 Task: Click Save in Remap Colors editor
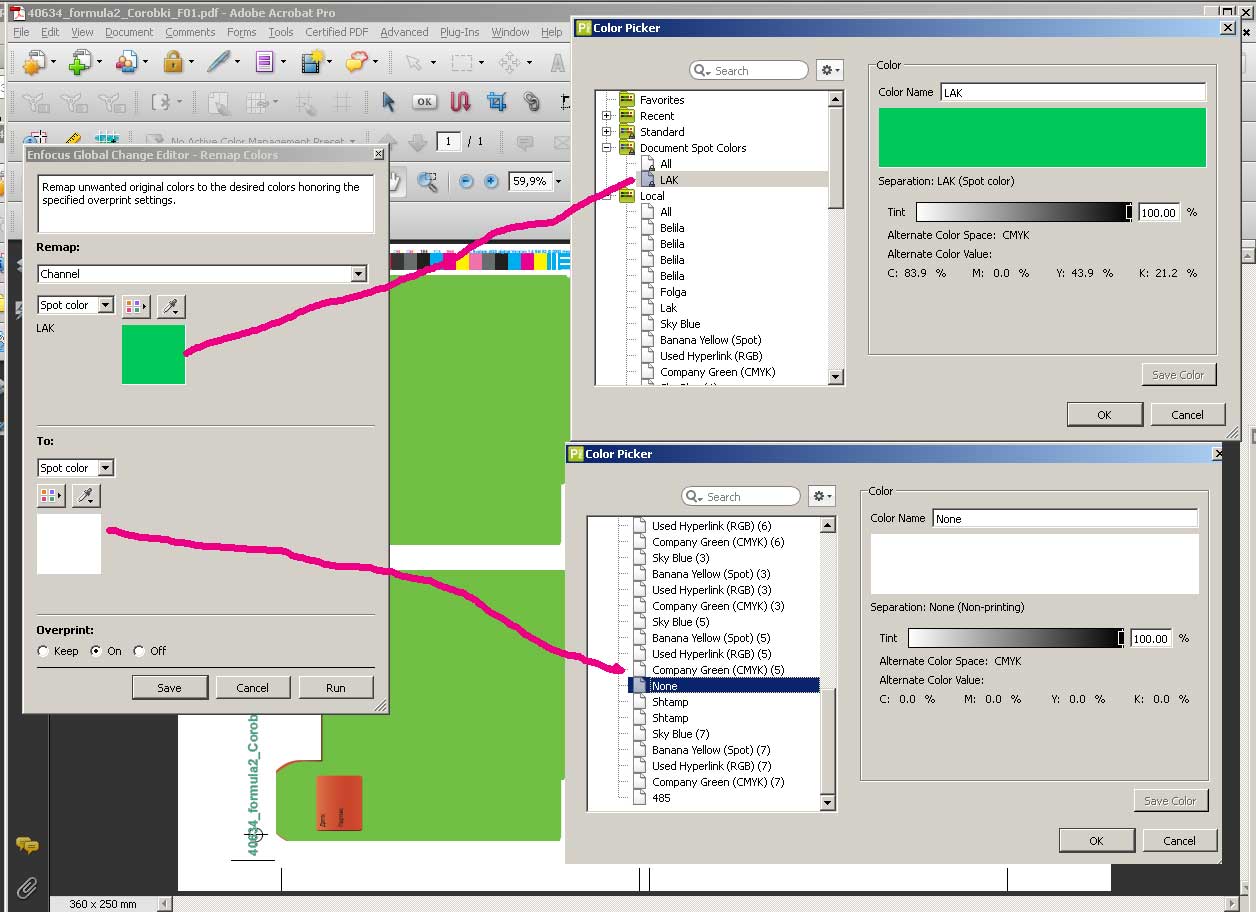coord(170,687)
